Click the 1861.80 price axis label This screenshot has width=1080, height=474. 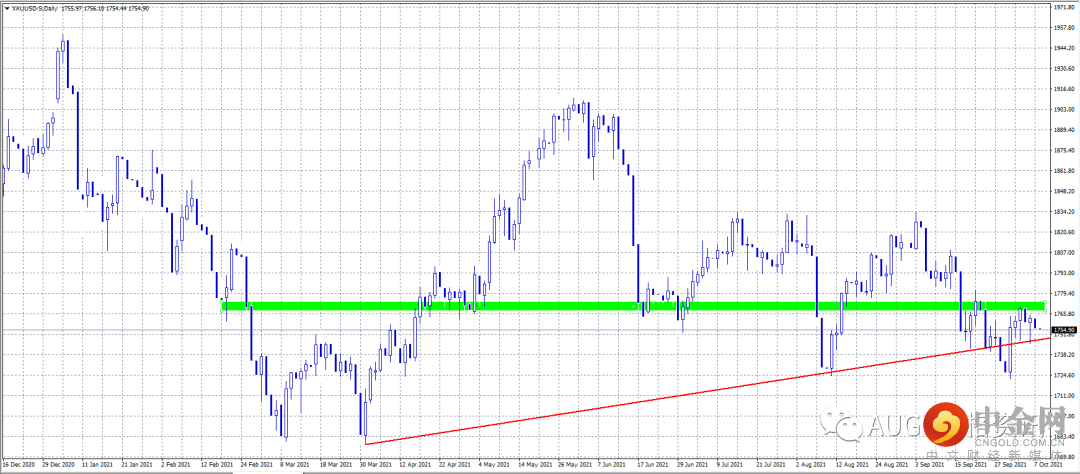pos(1064,172)
